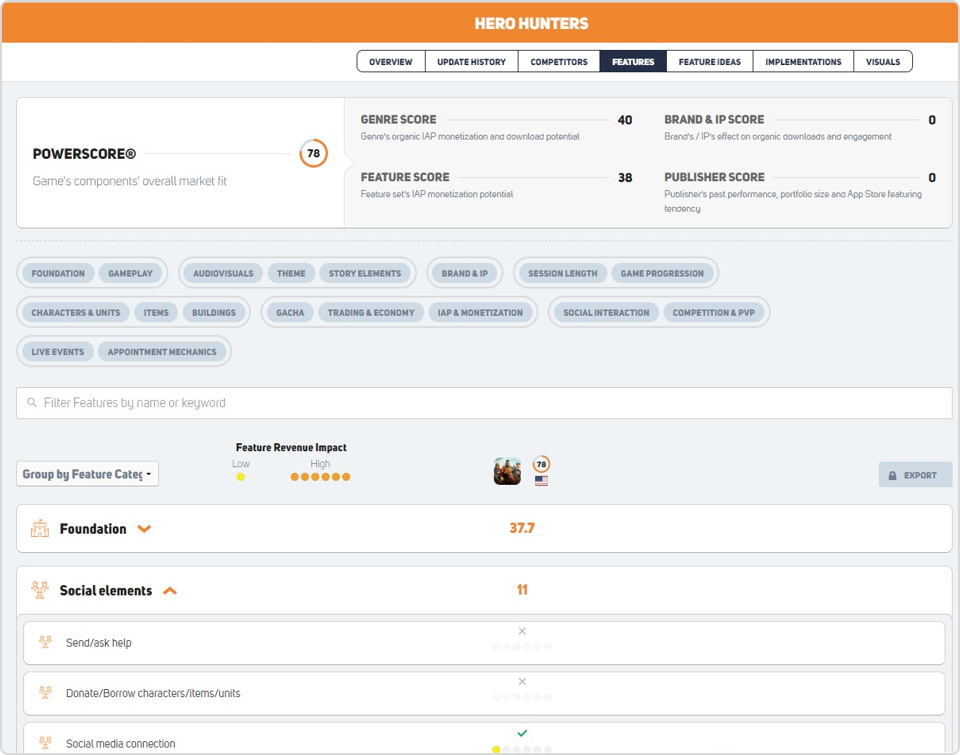Filter features by Gacha
Image resolution: width=960 pixels, height=755 pixels.
290,312
